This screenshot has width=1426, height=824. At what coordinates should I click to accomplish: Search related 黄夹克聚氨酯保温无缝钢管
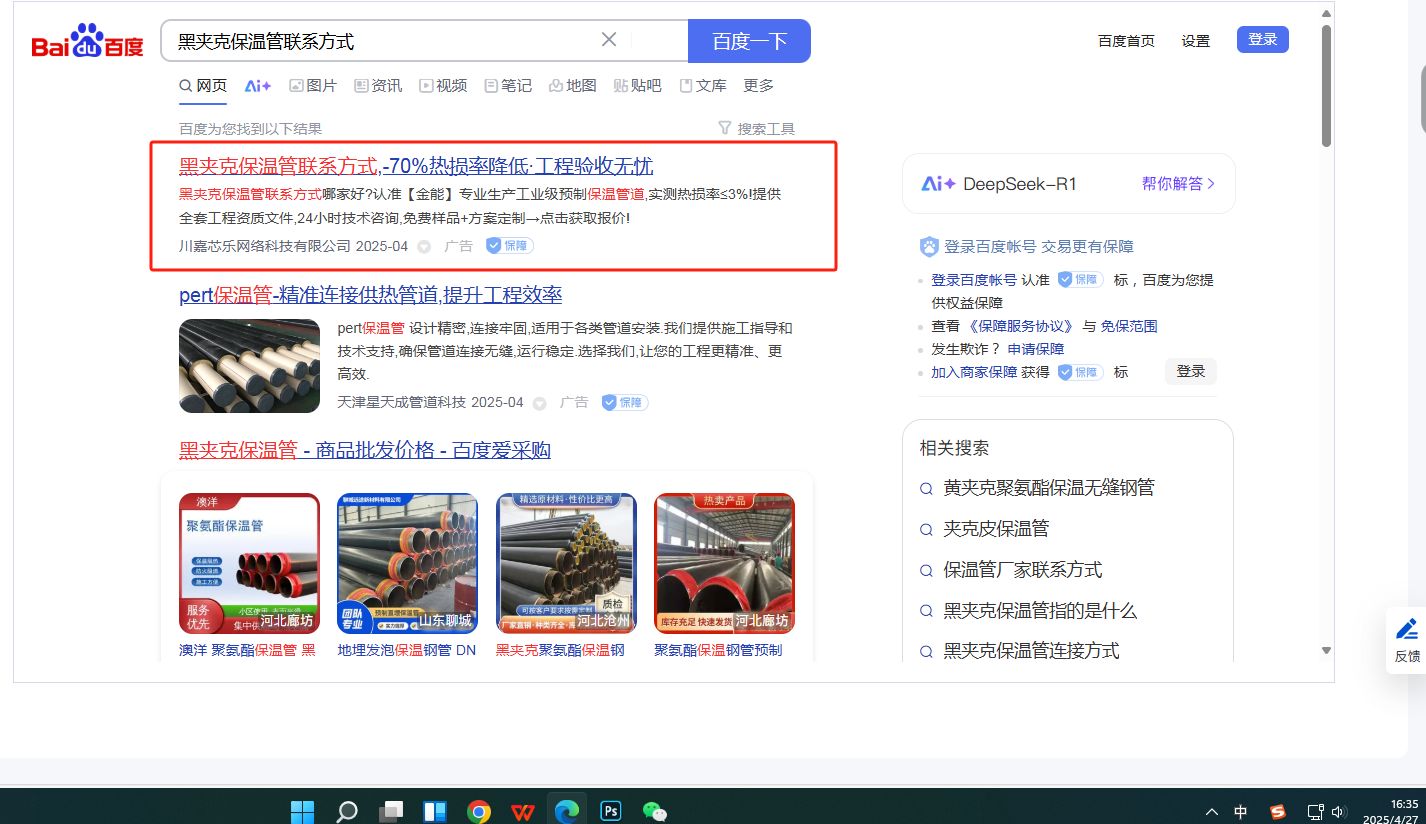(1049, 488)
